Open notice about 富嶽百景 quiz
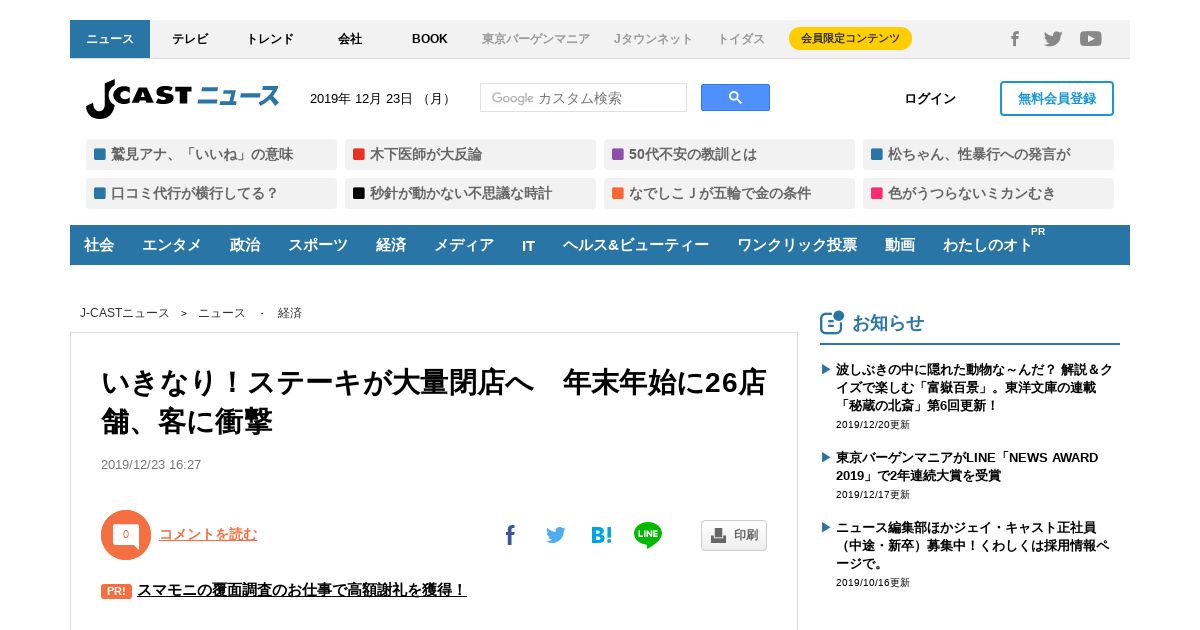This screenshot has height=630, width=1200. click(x=974, y=387)
